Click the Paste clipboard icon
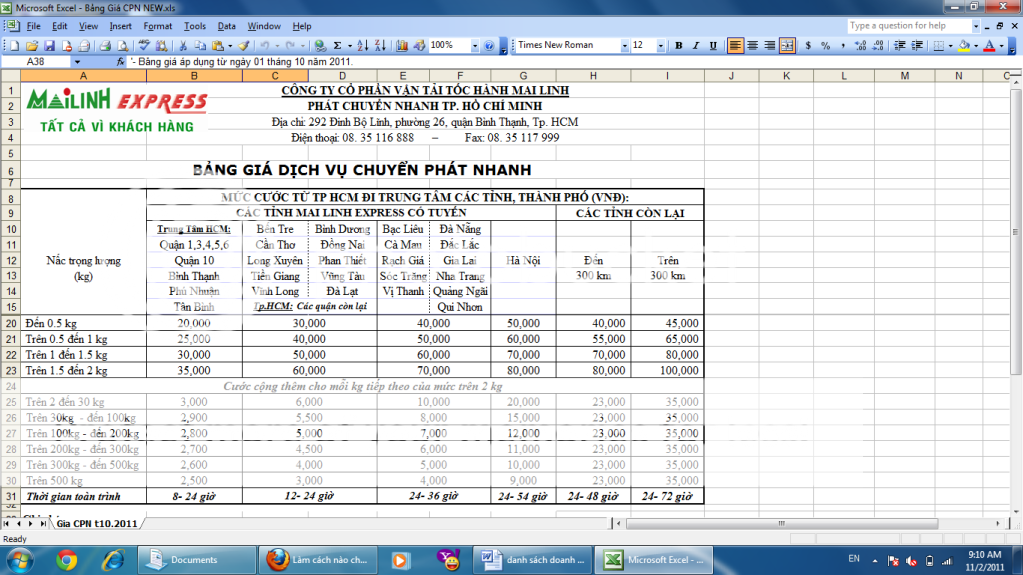Image resolution: width=1023 pixels, height=575 pixels. [x=218, y=46]
